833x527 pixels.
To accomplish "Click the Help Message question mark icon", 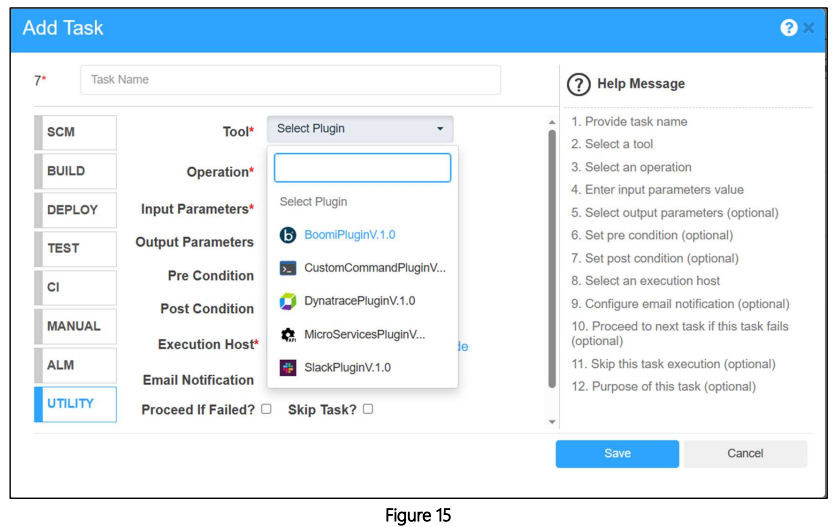I will (579, 84).
